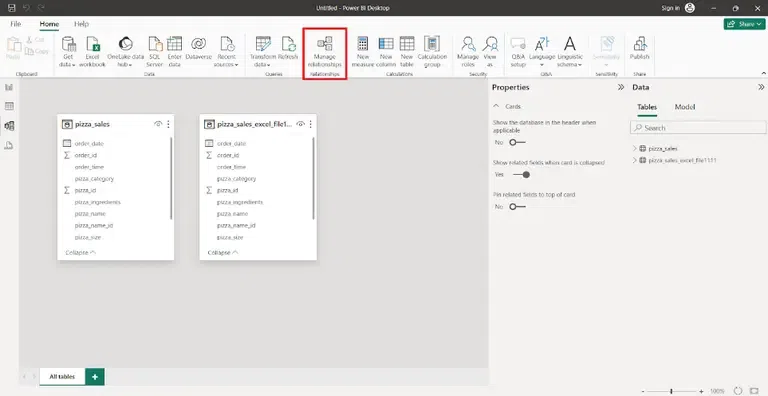
Task: Toggle visibility of pizza_sales_excel_file table
Action: (300, 124)
